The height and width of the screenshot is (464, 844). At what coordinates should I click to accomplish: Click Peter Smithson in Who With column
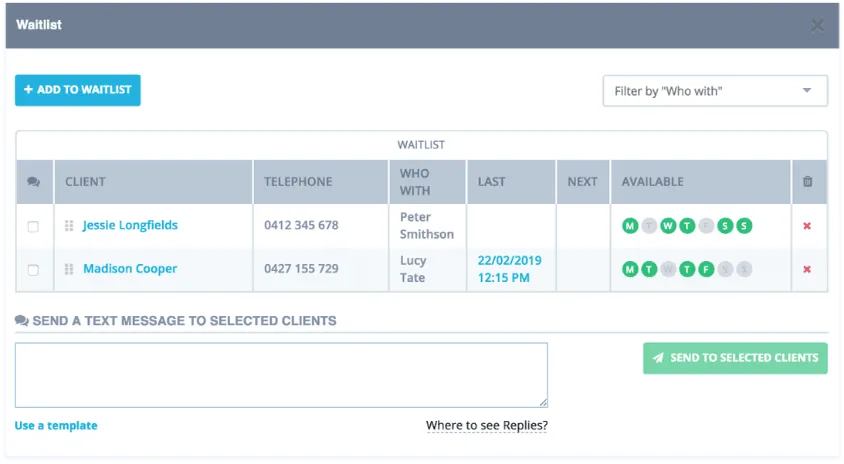click(x=427, y=226)
